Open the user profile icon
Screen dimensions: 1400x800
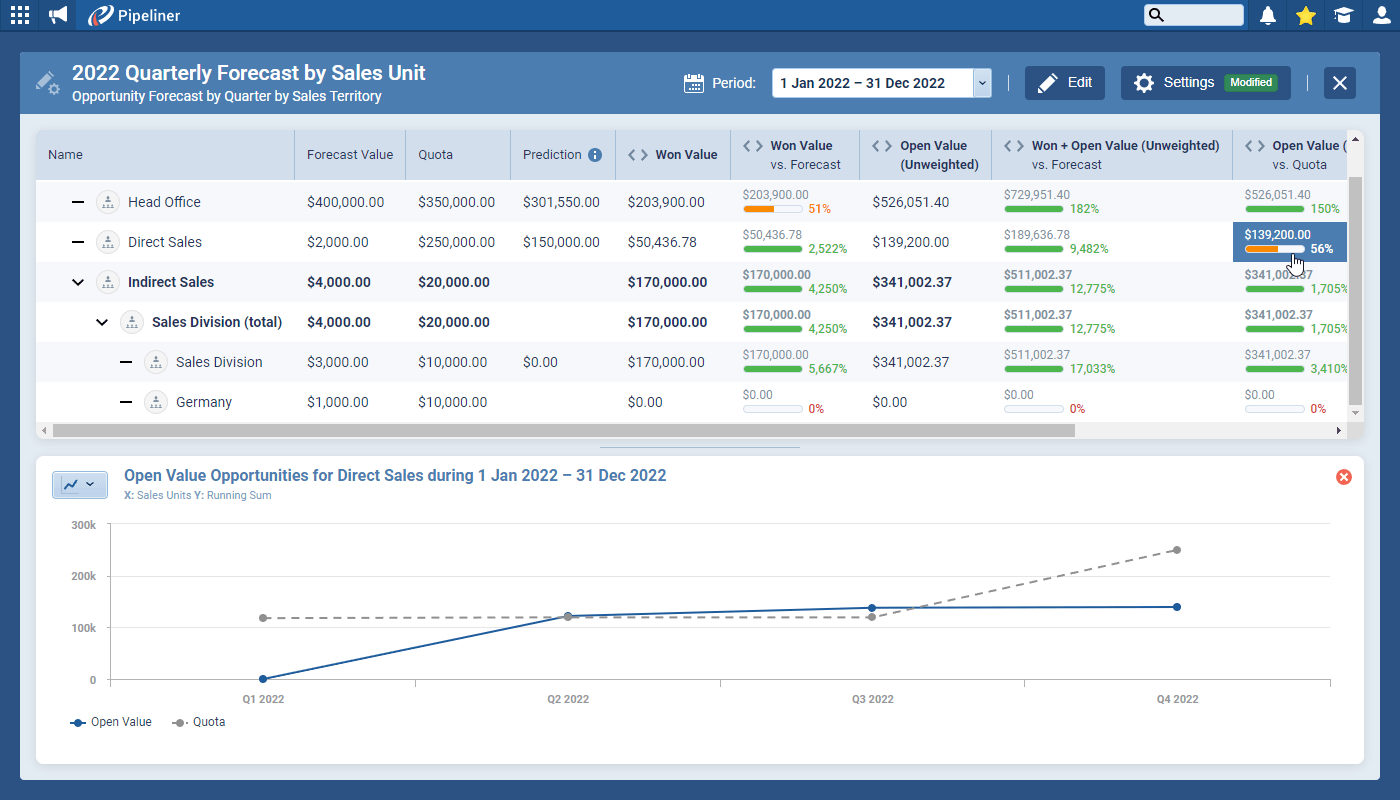click(1381, 15)
